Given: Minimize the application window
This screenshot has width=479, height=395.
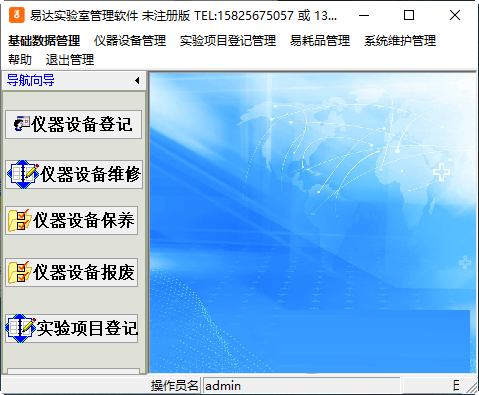Looking at the screenshot, I should point(364,15).
